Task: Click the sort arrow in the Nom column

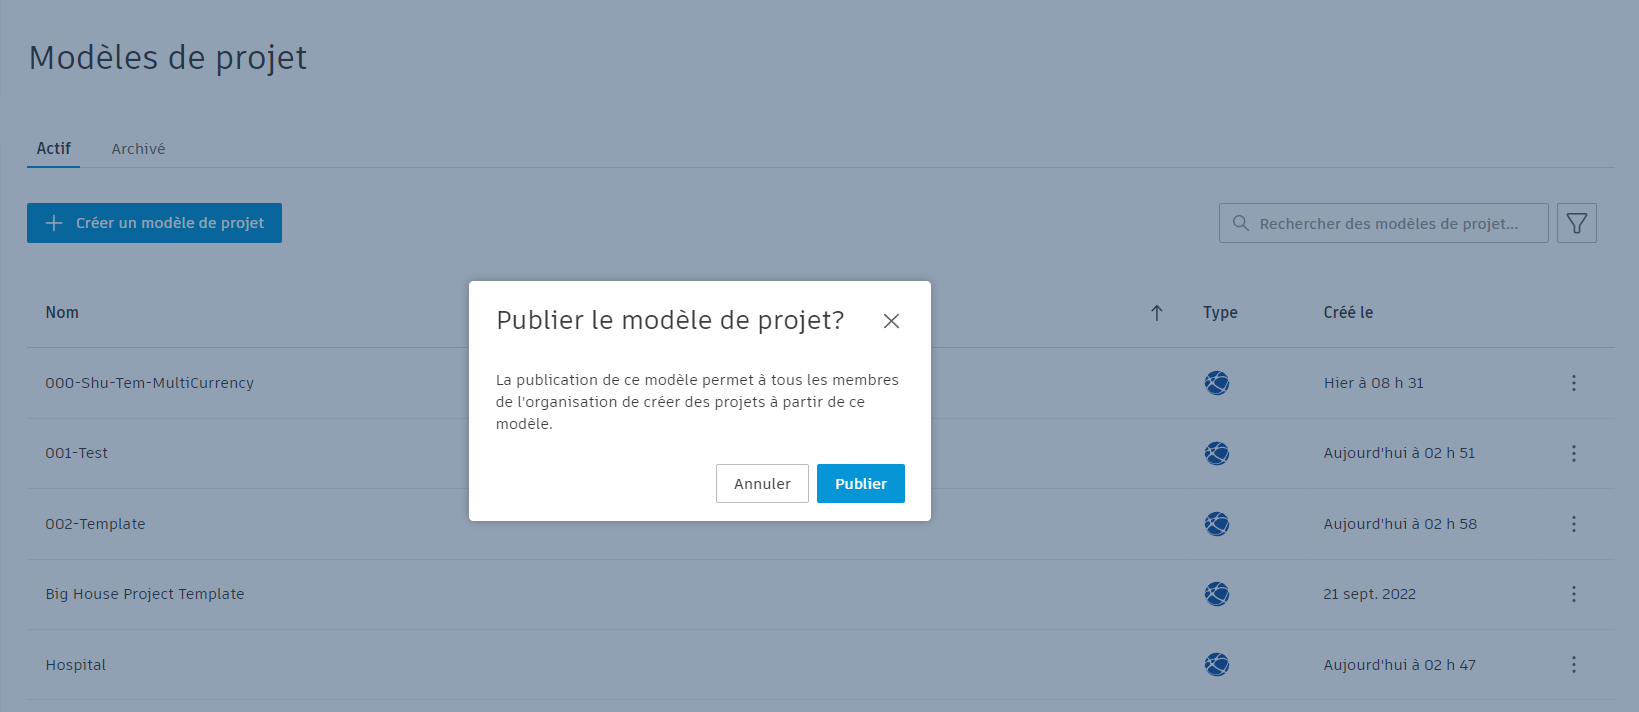Action: tap(1157, 313)
